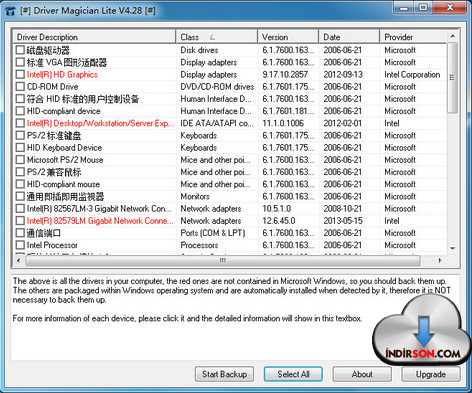
Task: Click version 10.5.1.0 cell
Action: 277,209
